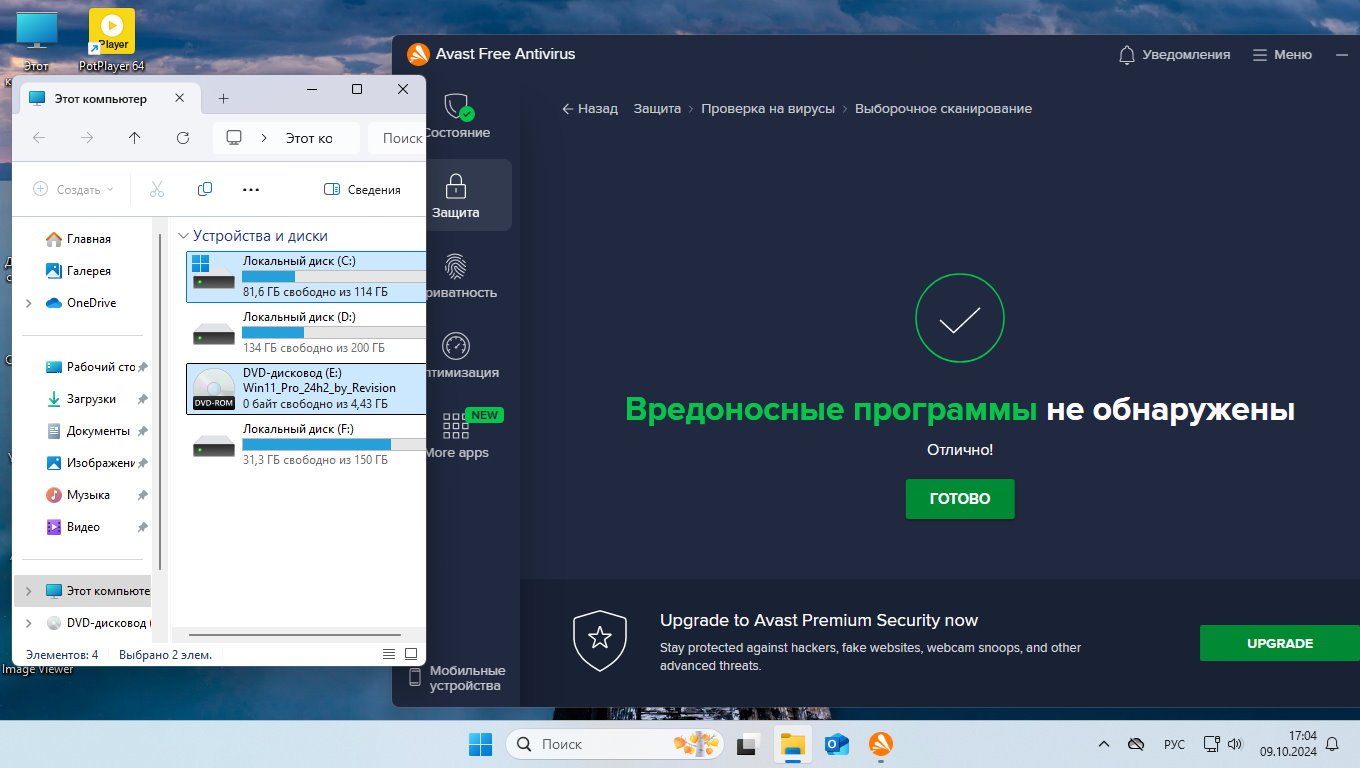
Task: Click the Explorer forward arrow
Action: 87,138
